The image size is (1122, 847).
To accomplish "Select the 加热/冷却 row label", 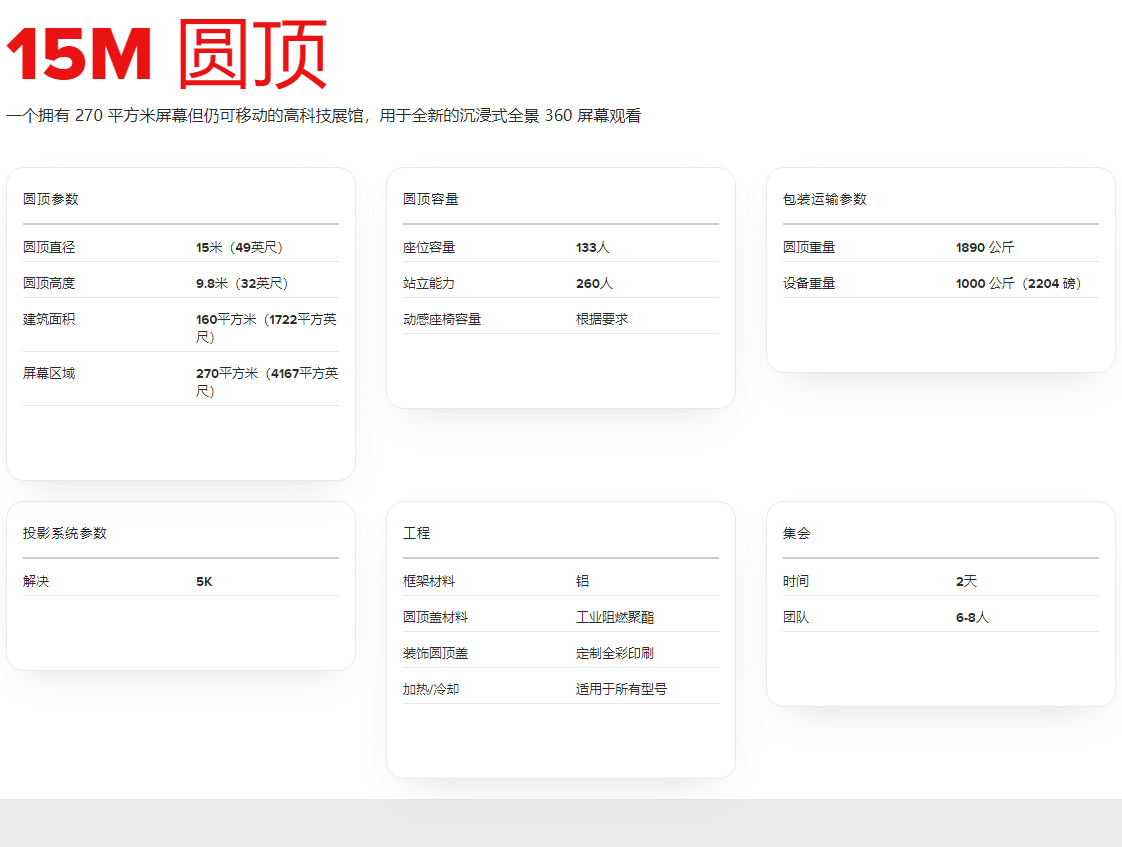I will 431,689.
